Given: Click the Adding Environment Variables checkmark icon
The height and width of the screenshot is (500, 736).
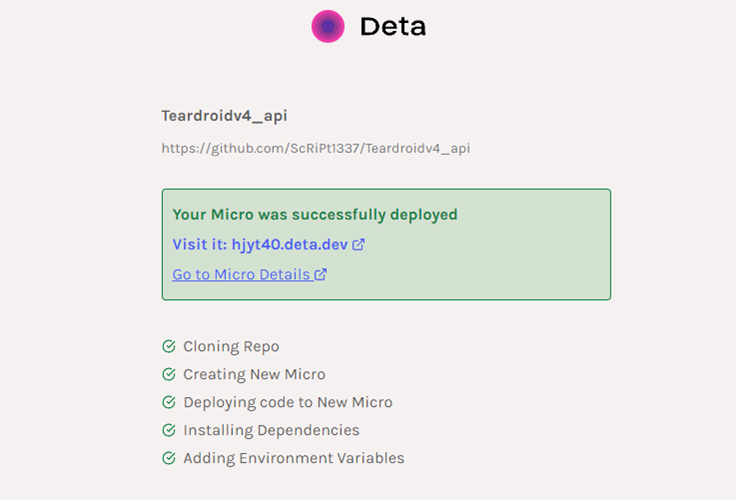Looking at the screenshot, I should click(x=169, y=458).
